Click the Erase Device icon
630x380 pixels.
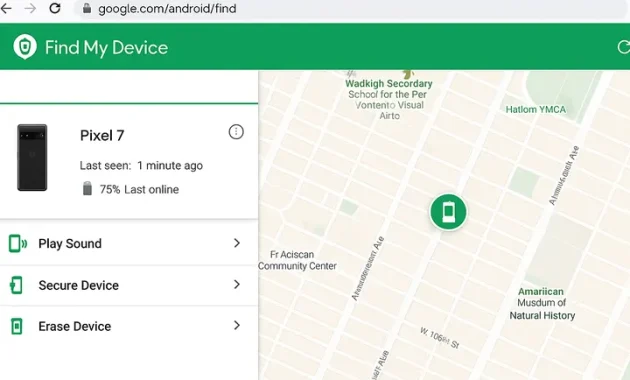pyautogui.click(x=16, y=326)
